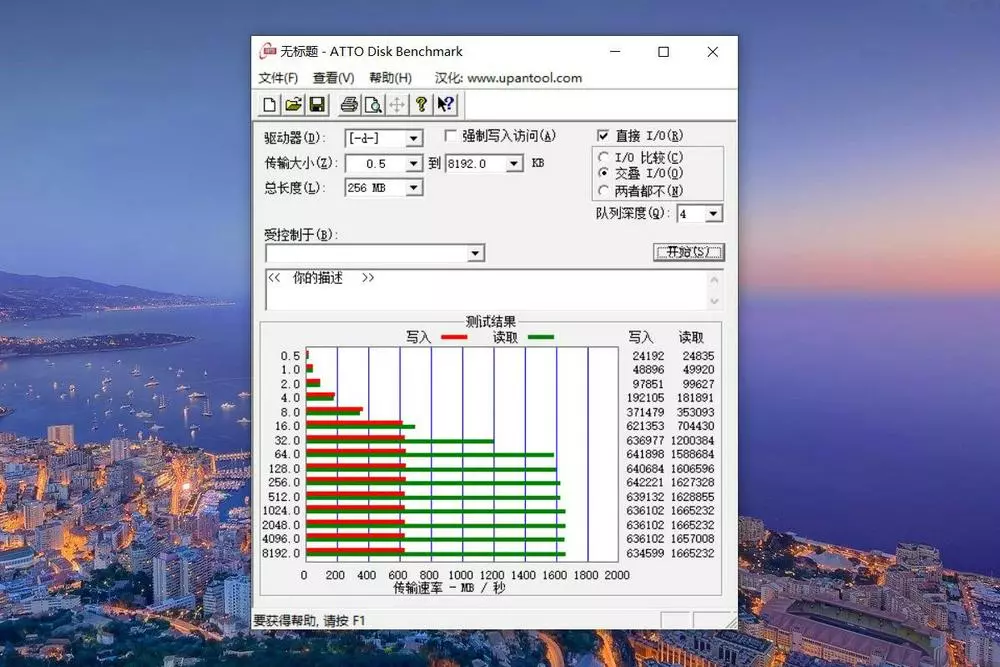
Task: Maximize the ATTO Disk Benchmark window
Action: 663,52
